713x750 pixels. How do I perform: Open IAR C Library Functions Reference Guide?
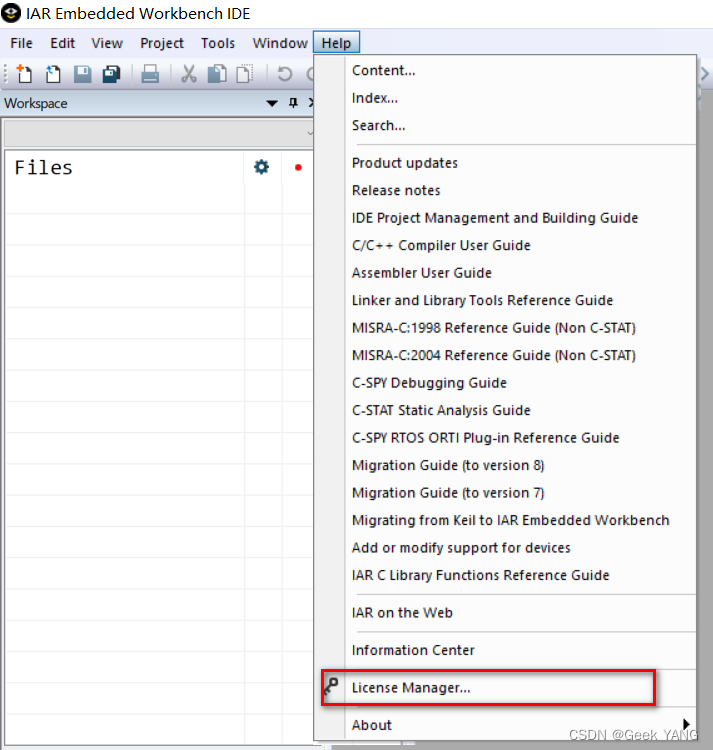click(x=505, y=575)
